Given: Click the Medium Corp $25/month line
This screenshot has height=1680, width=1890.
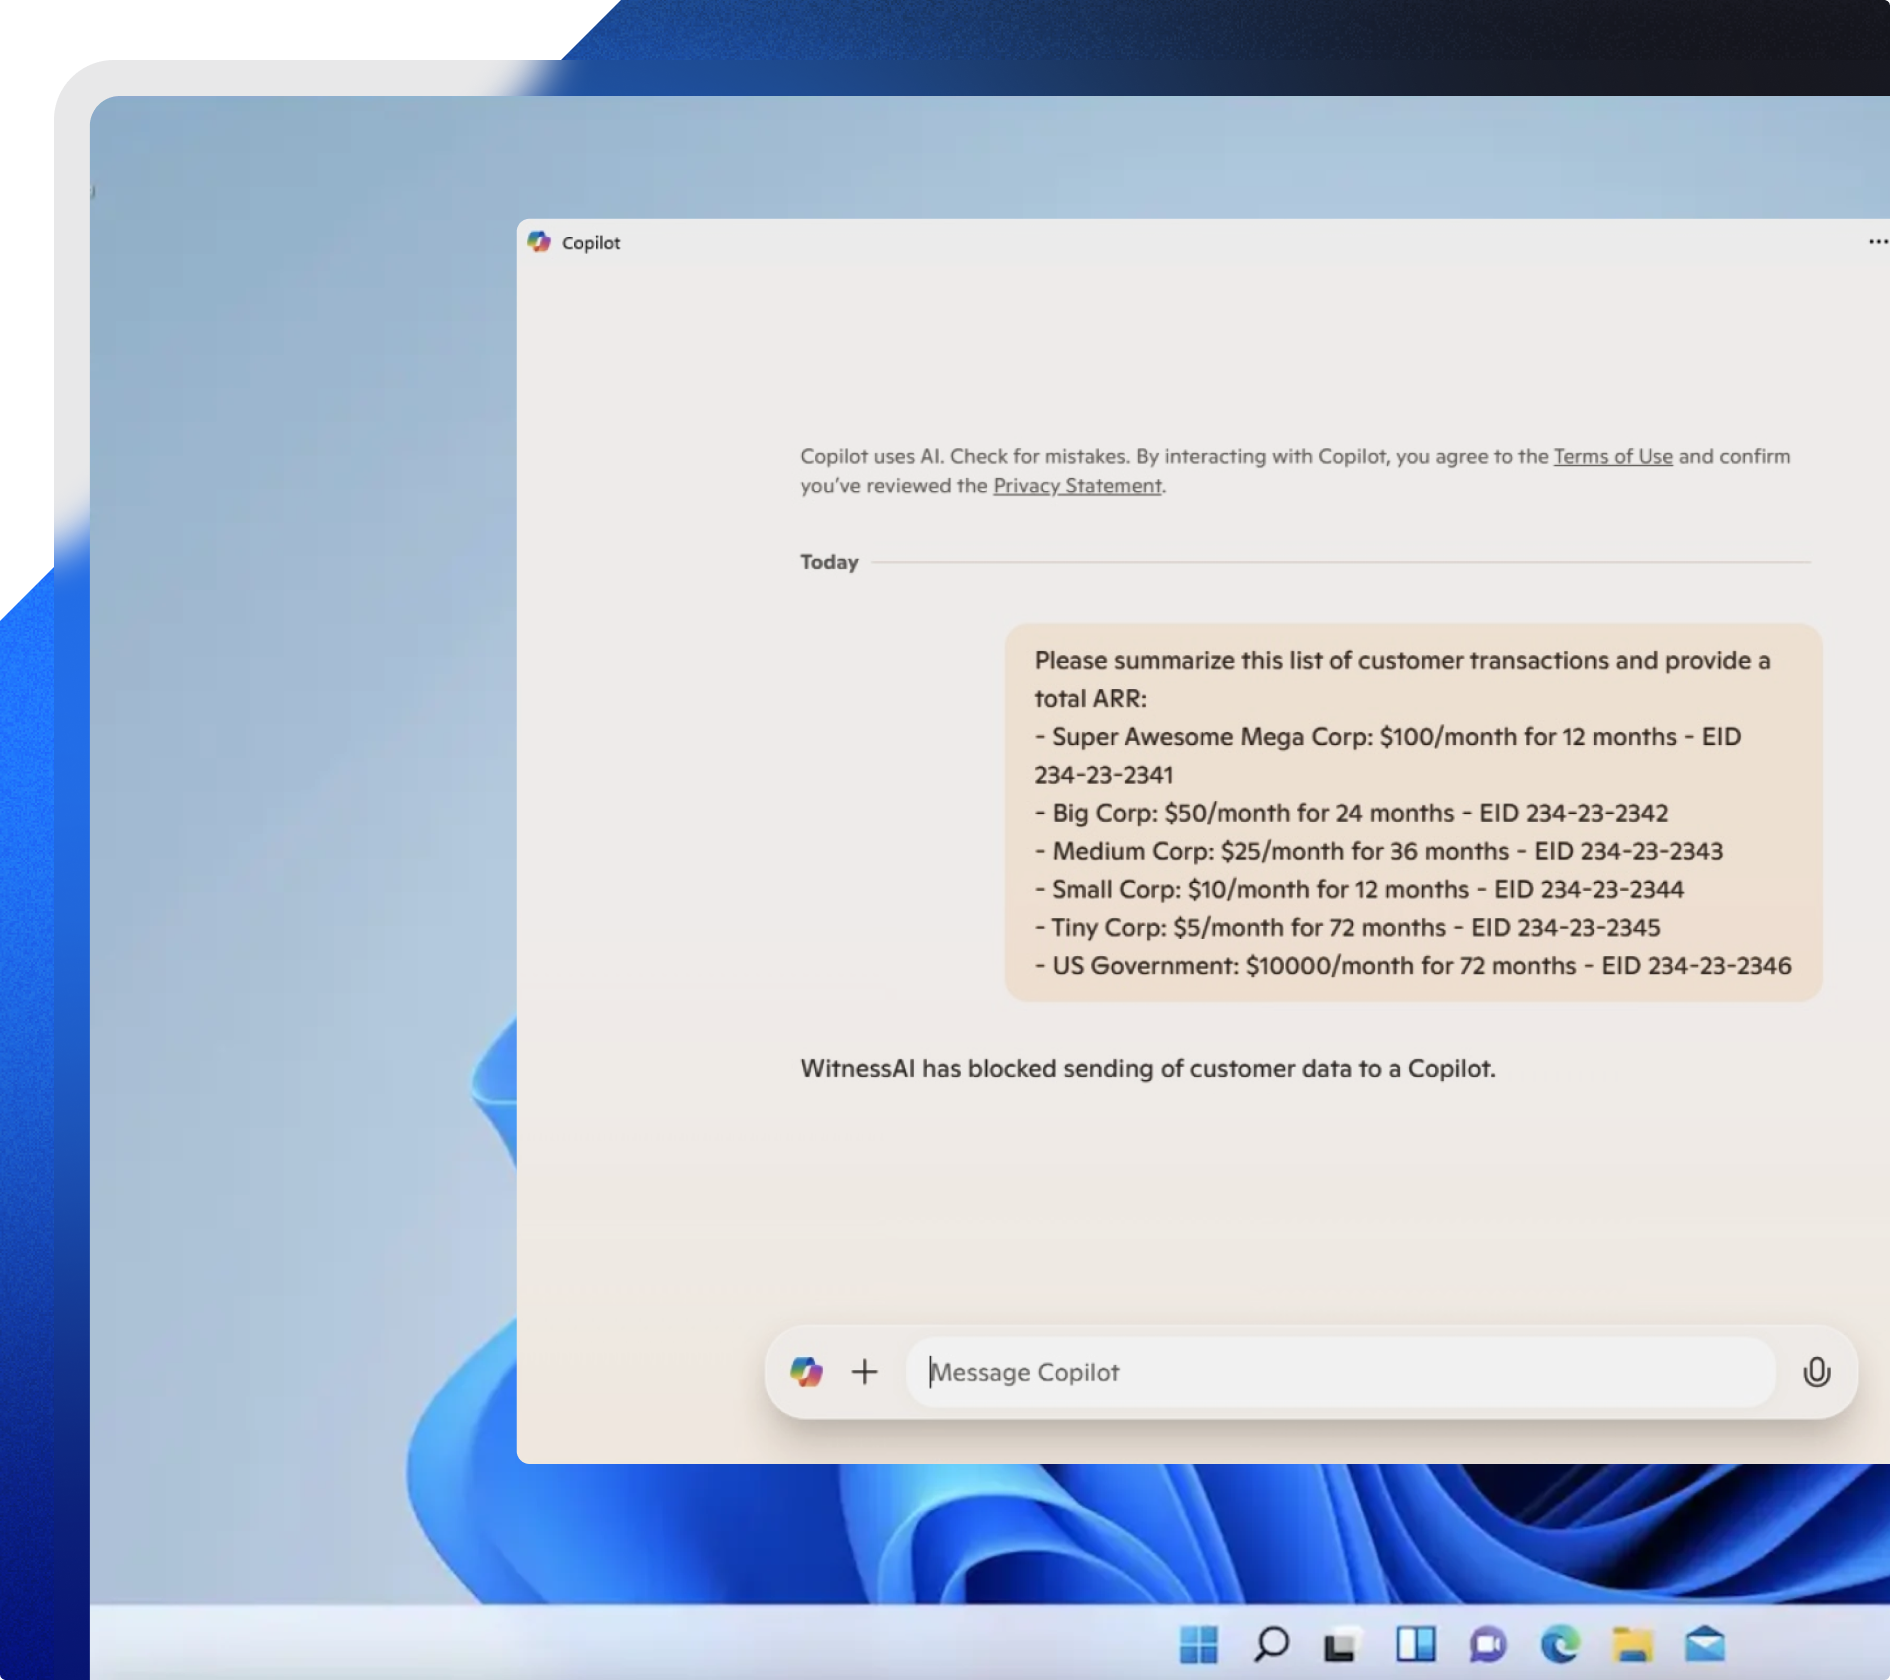Looking at the screenshot, I should [x=1379, y=851].
